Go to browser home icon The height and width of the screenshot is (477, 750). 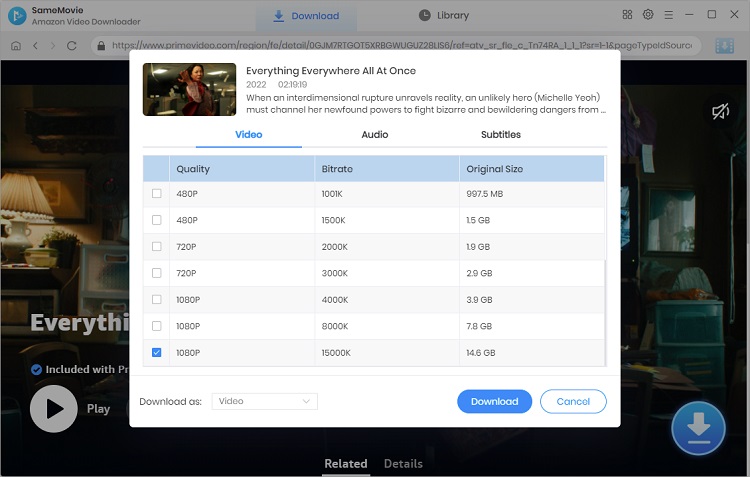point(16,46)
